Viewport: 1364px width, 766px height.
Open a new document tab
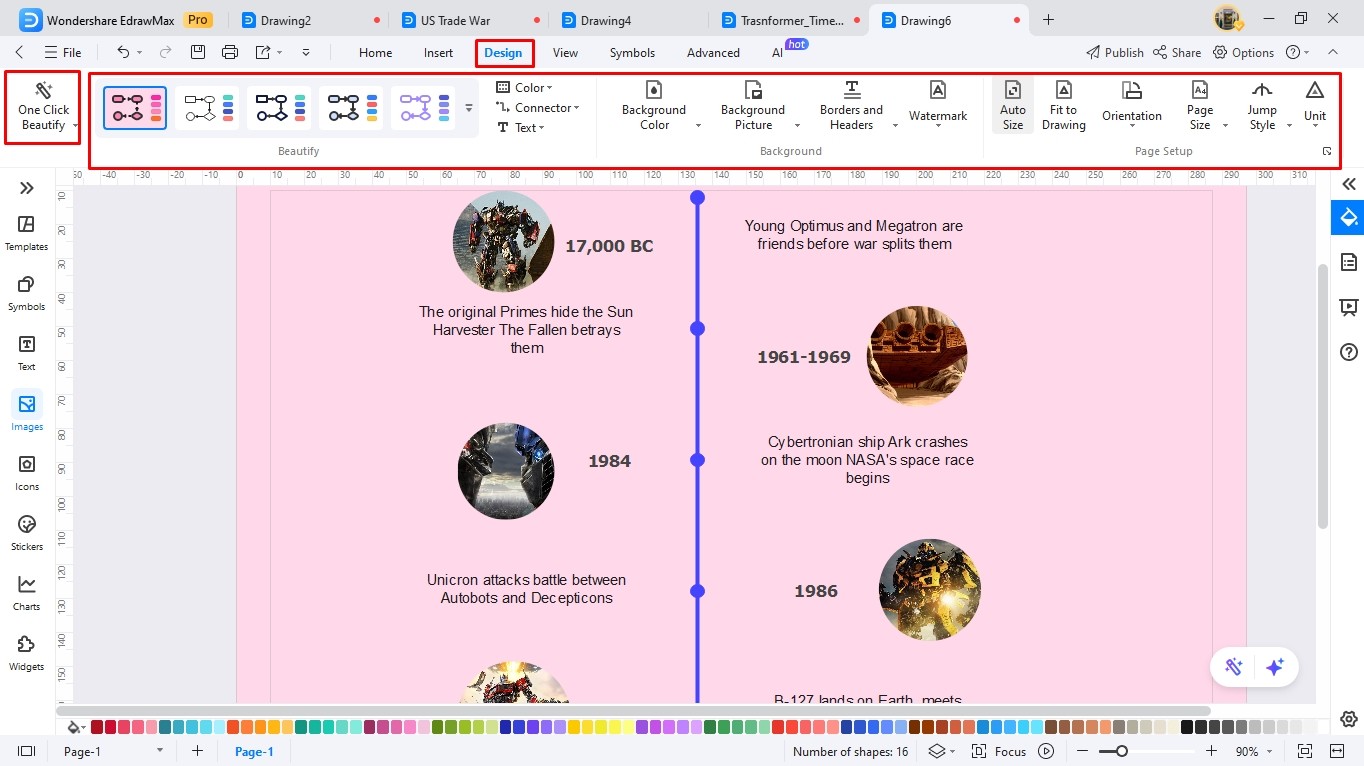pos(1048,19)
